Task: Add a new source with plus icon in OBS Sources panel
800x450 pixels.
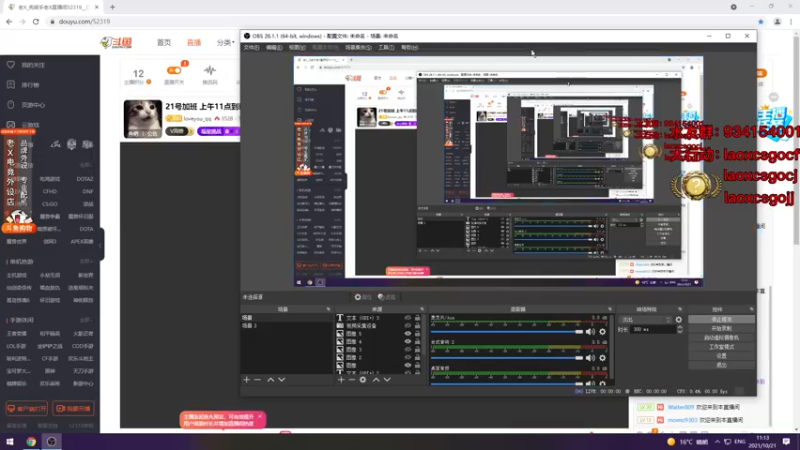Action: click(x=341, y=380)
